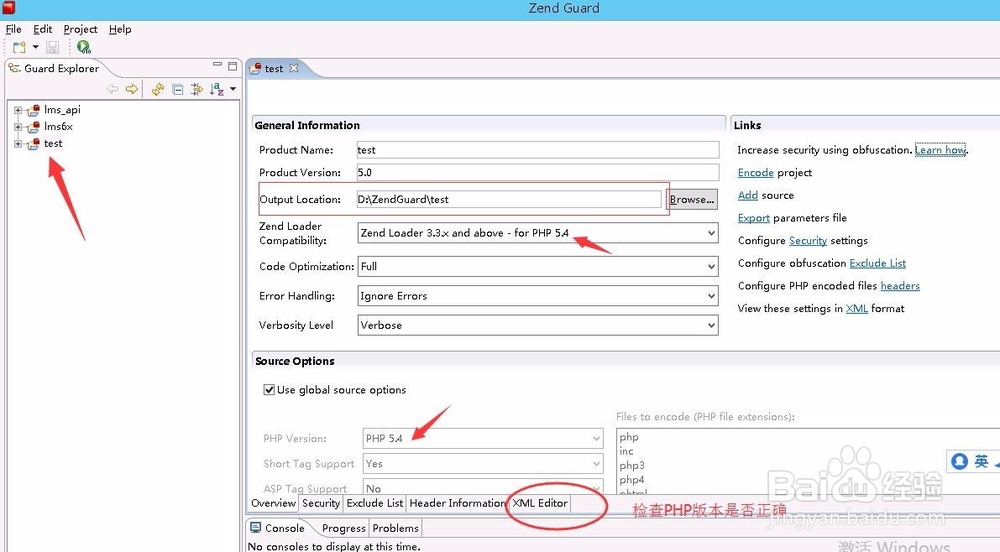The height and width of the screenshot is (552, 1000).
Task: Select php4 in Files to encode list
Action: (x=632, y=479)
